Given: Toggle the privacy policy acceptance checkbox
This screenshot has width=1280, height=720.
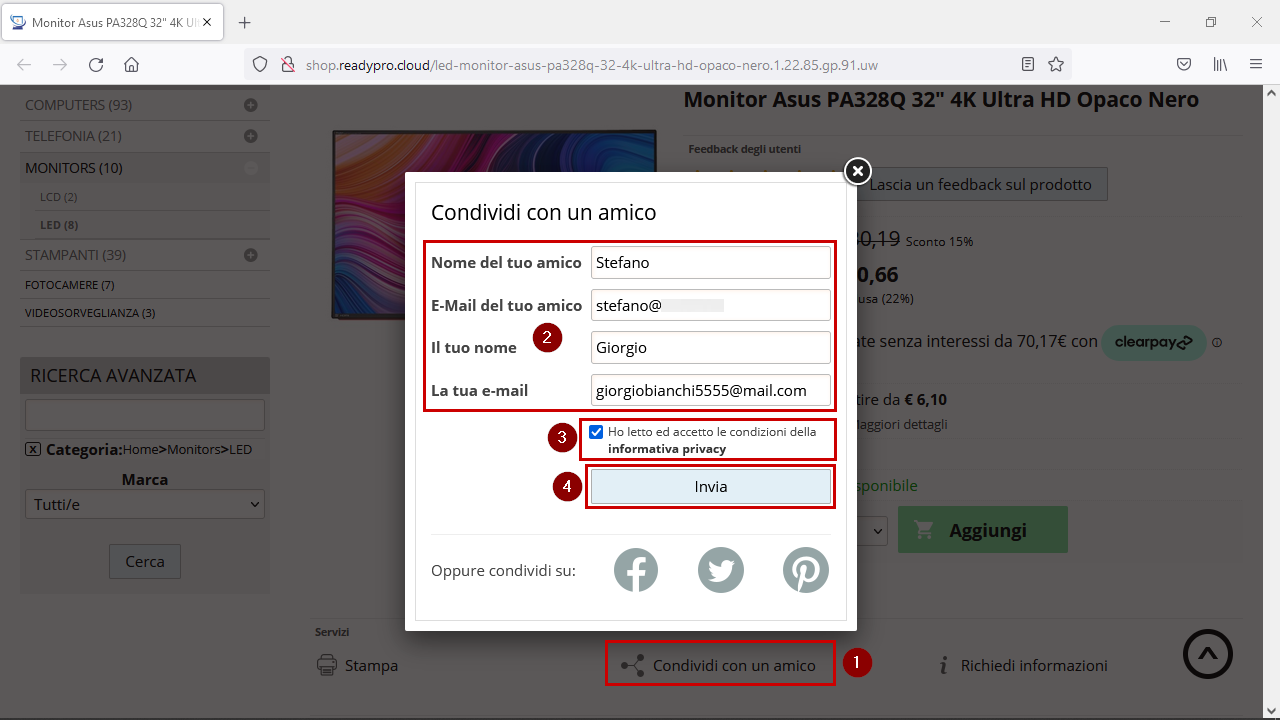Looking at the screenshot, I should (596, 432).
